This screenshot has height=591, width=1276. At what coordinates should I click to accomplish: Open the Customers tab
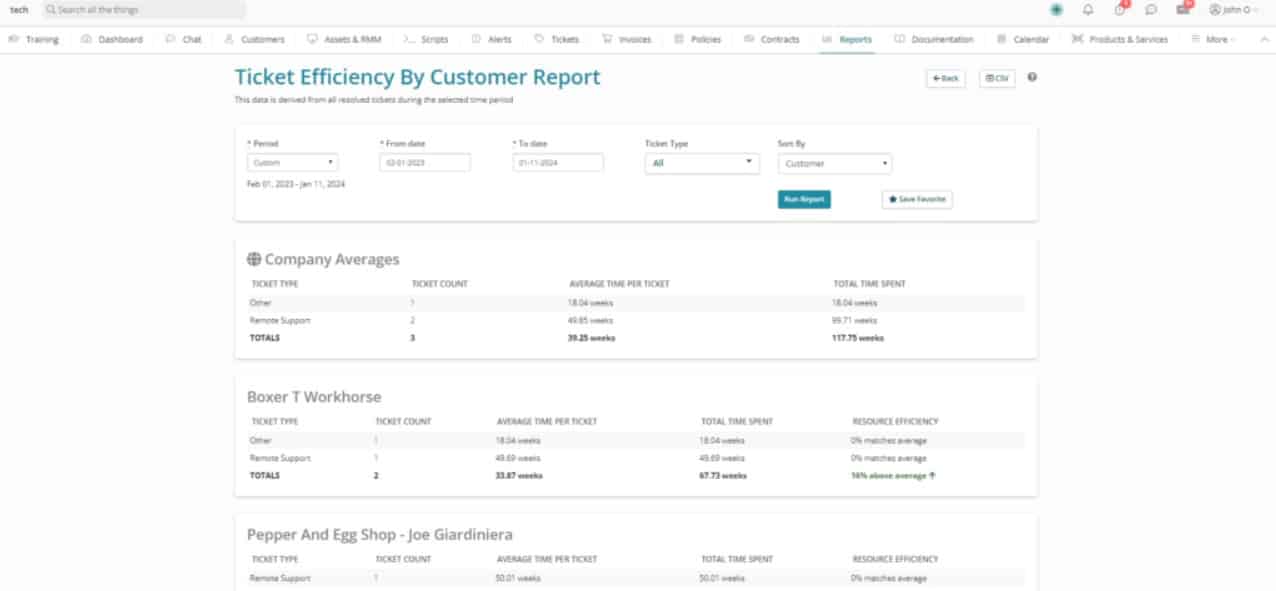tap(255, 40)
